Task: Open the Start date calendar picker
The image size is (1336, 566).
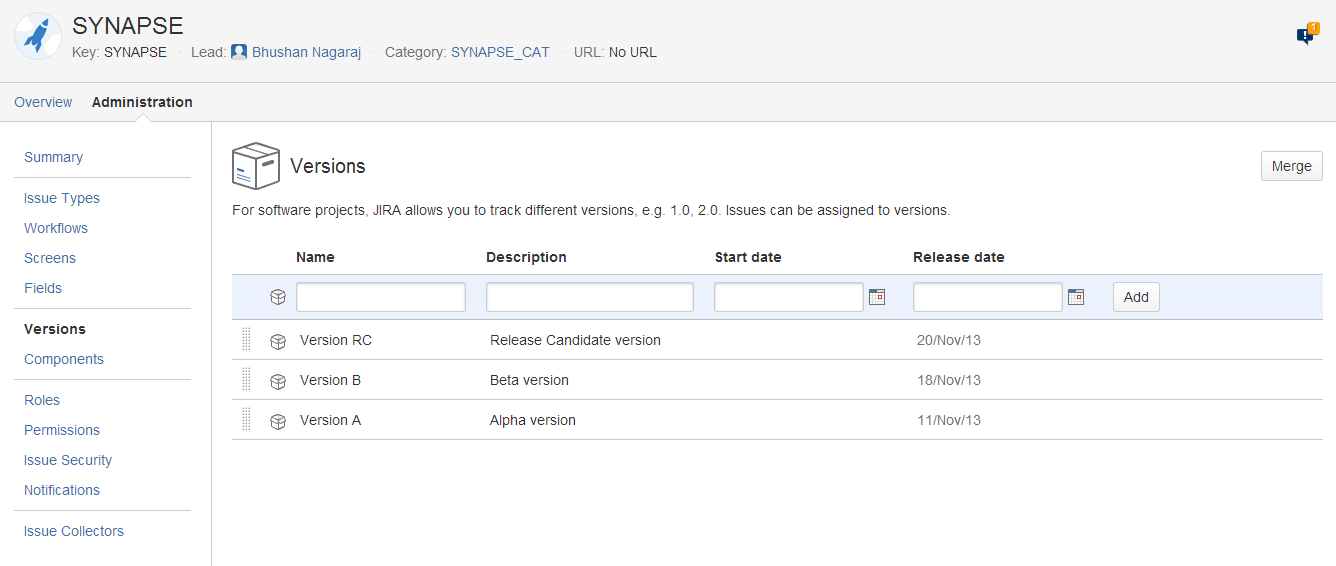Action: click(x=877, y=297)
